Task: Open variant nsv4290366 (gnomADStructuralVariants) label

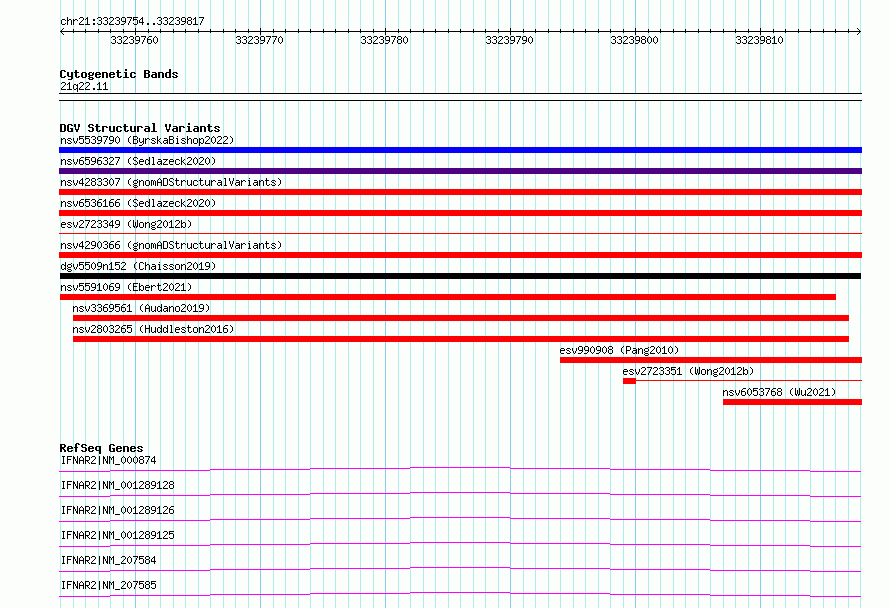Action: tap(171, 245)
